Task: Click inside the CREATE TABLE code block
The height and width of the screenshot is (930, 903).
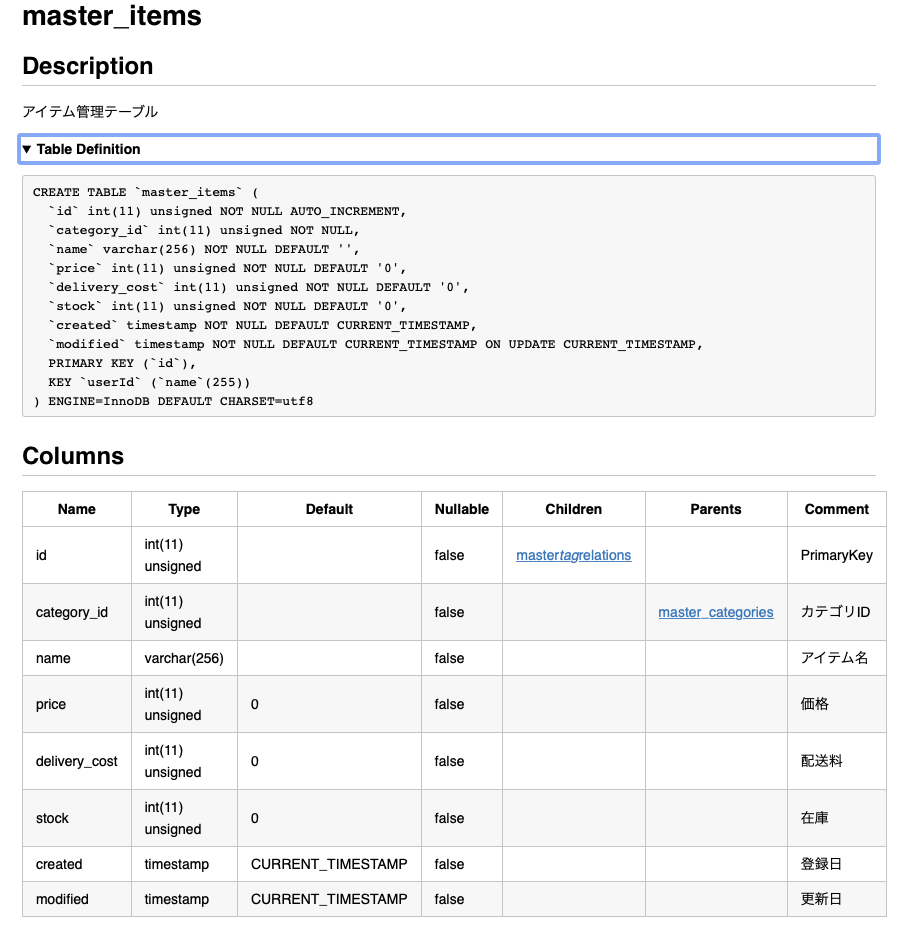Action: tap(448, 296)
